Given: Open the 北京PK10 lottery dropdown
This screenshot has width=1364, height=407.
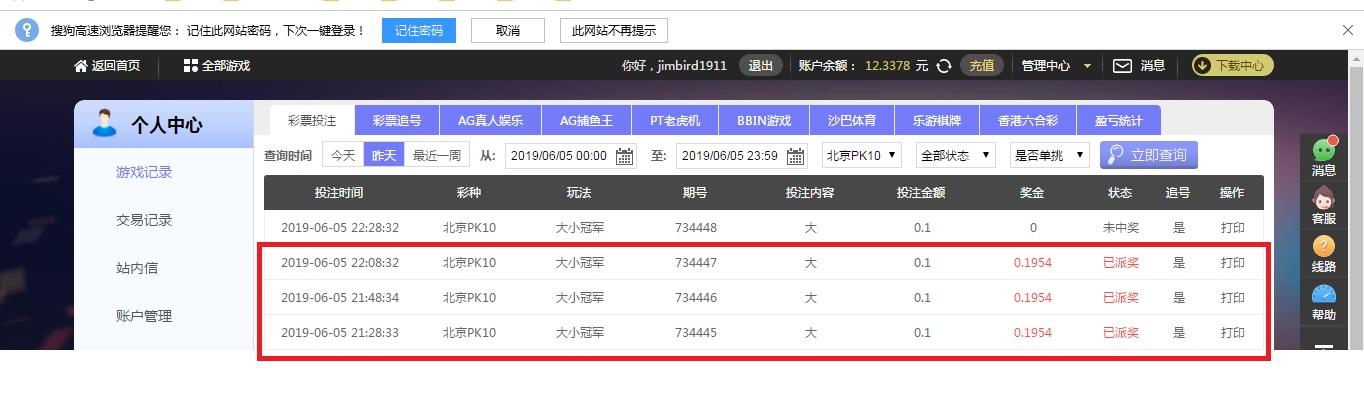Looking at the screenshot, I should (862, 156).
